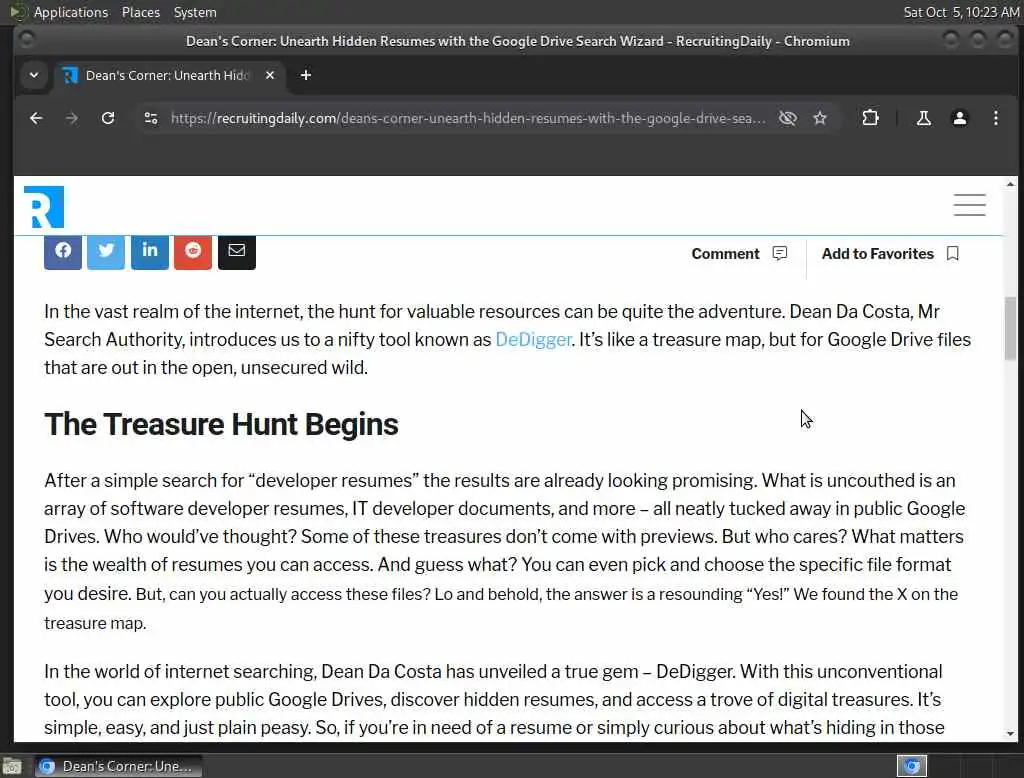Screen dimensions: 1024x778
Task: Reload the current page
Action: [x=108, y=118]
